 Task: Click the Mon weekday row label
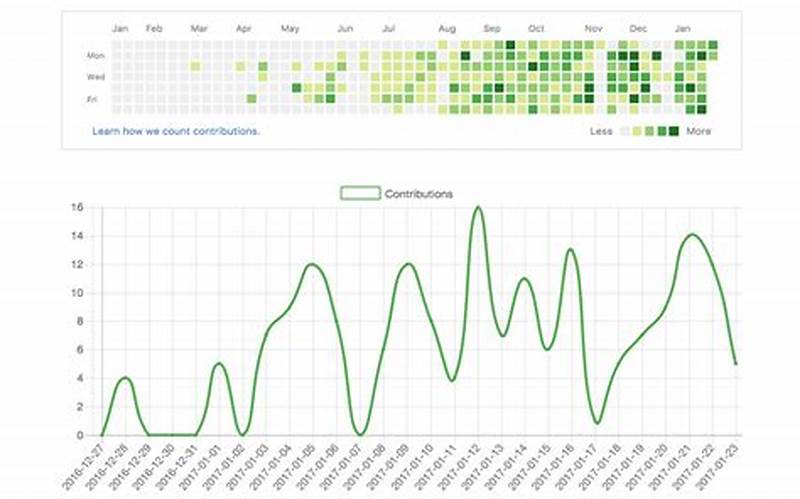tap(96, 56)
